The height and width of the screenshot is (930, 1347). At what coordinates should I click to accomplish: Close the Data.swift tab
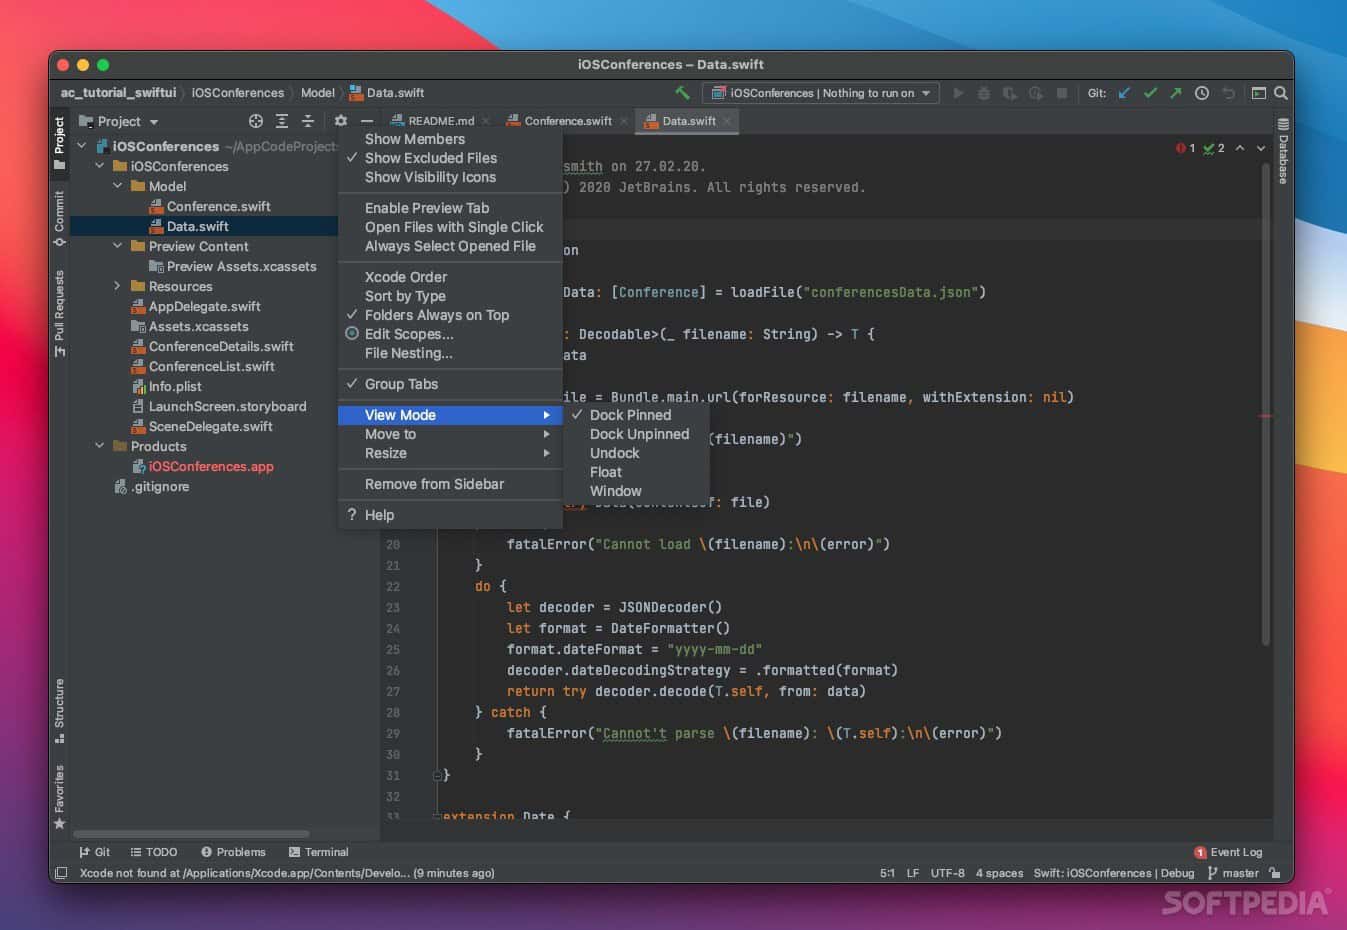(x=727, y=121)
